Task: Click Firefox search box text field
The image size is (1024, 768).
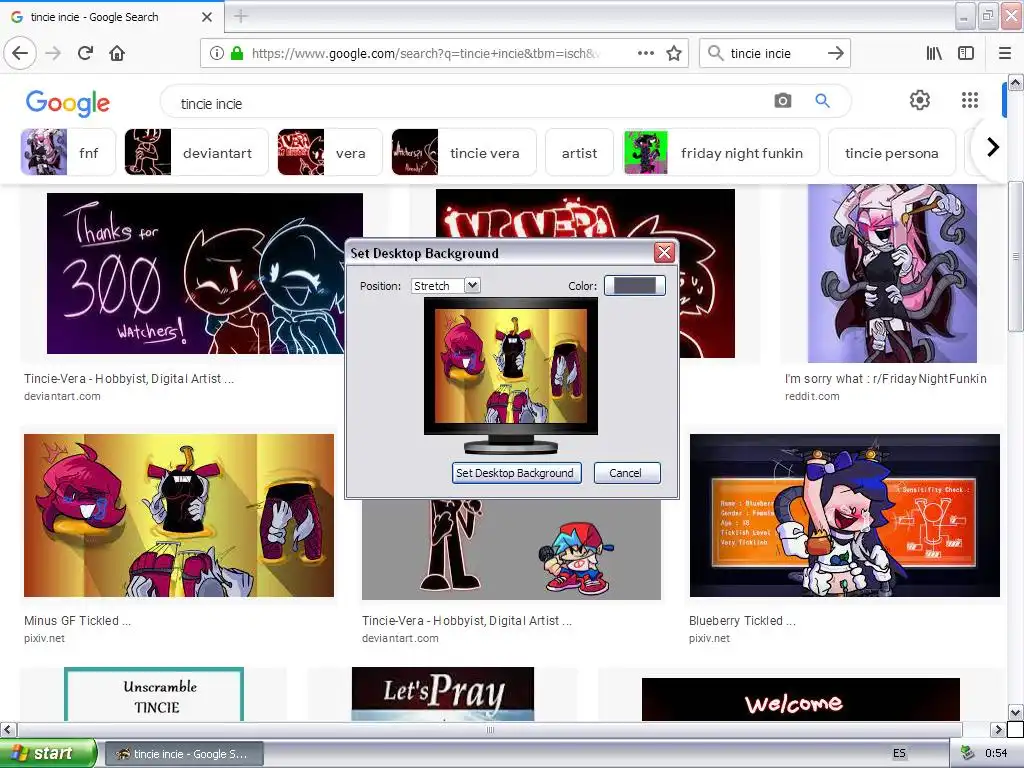Action: 774,53
